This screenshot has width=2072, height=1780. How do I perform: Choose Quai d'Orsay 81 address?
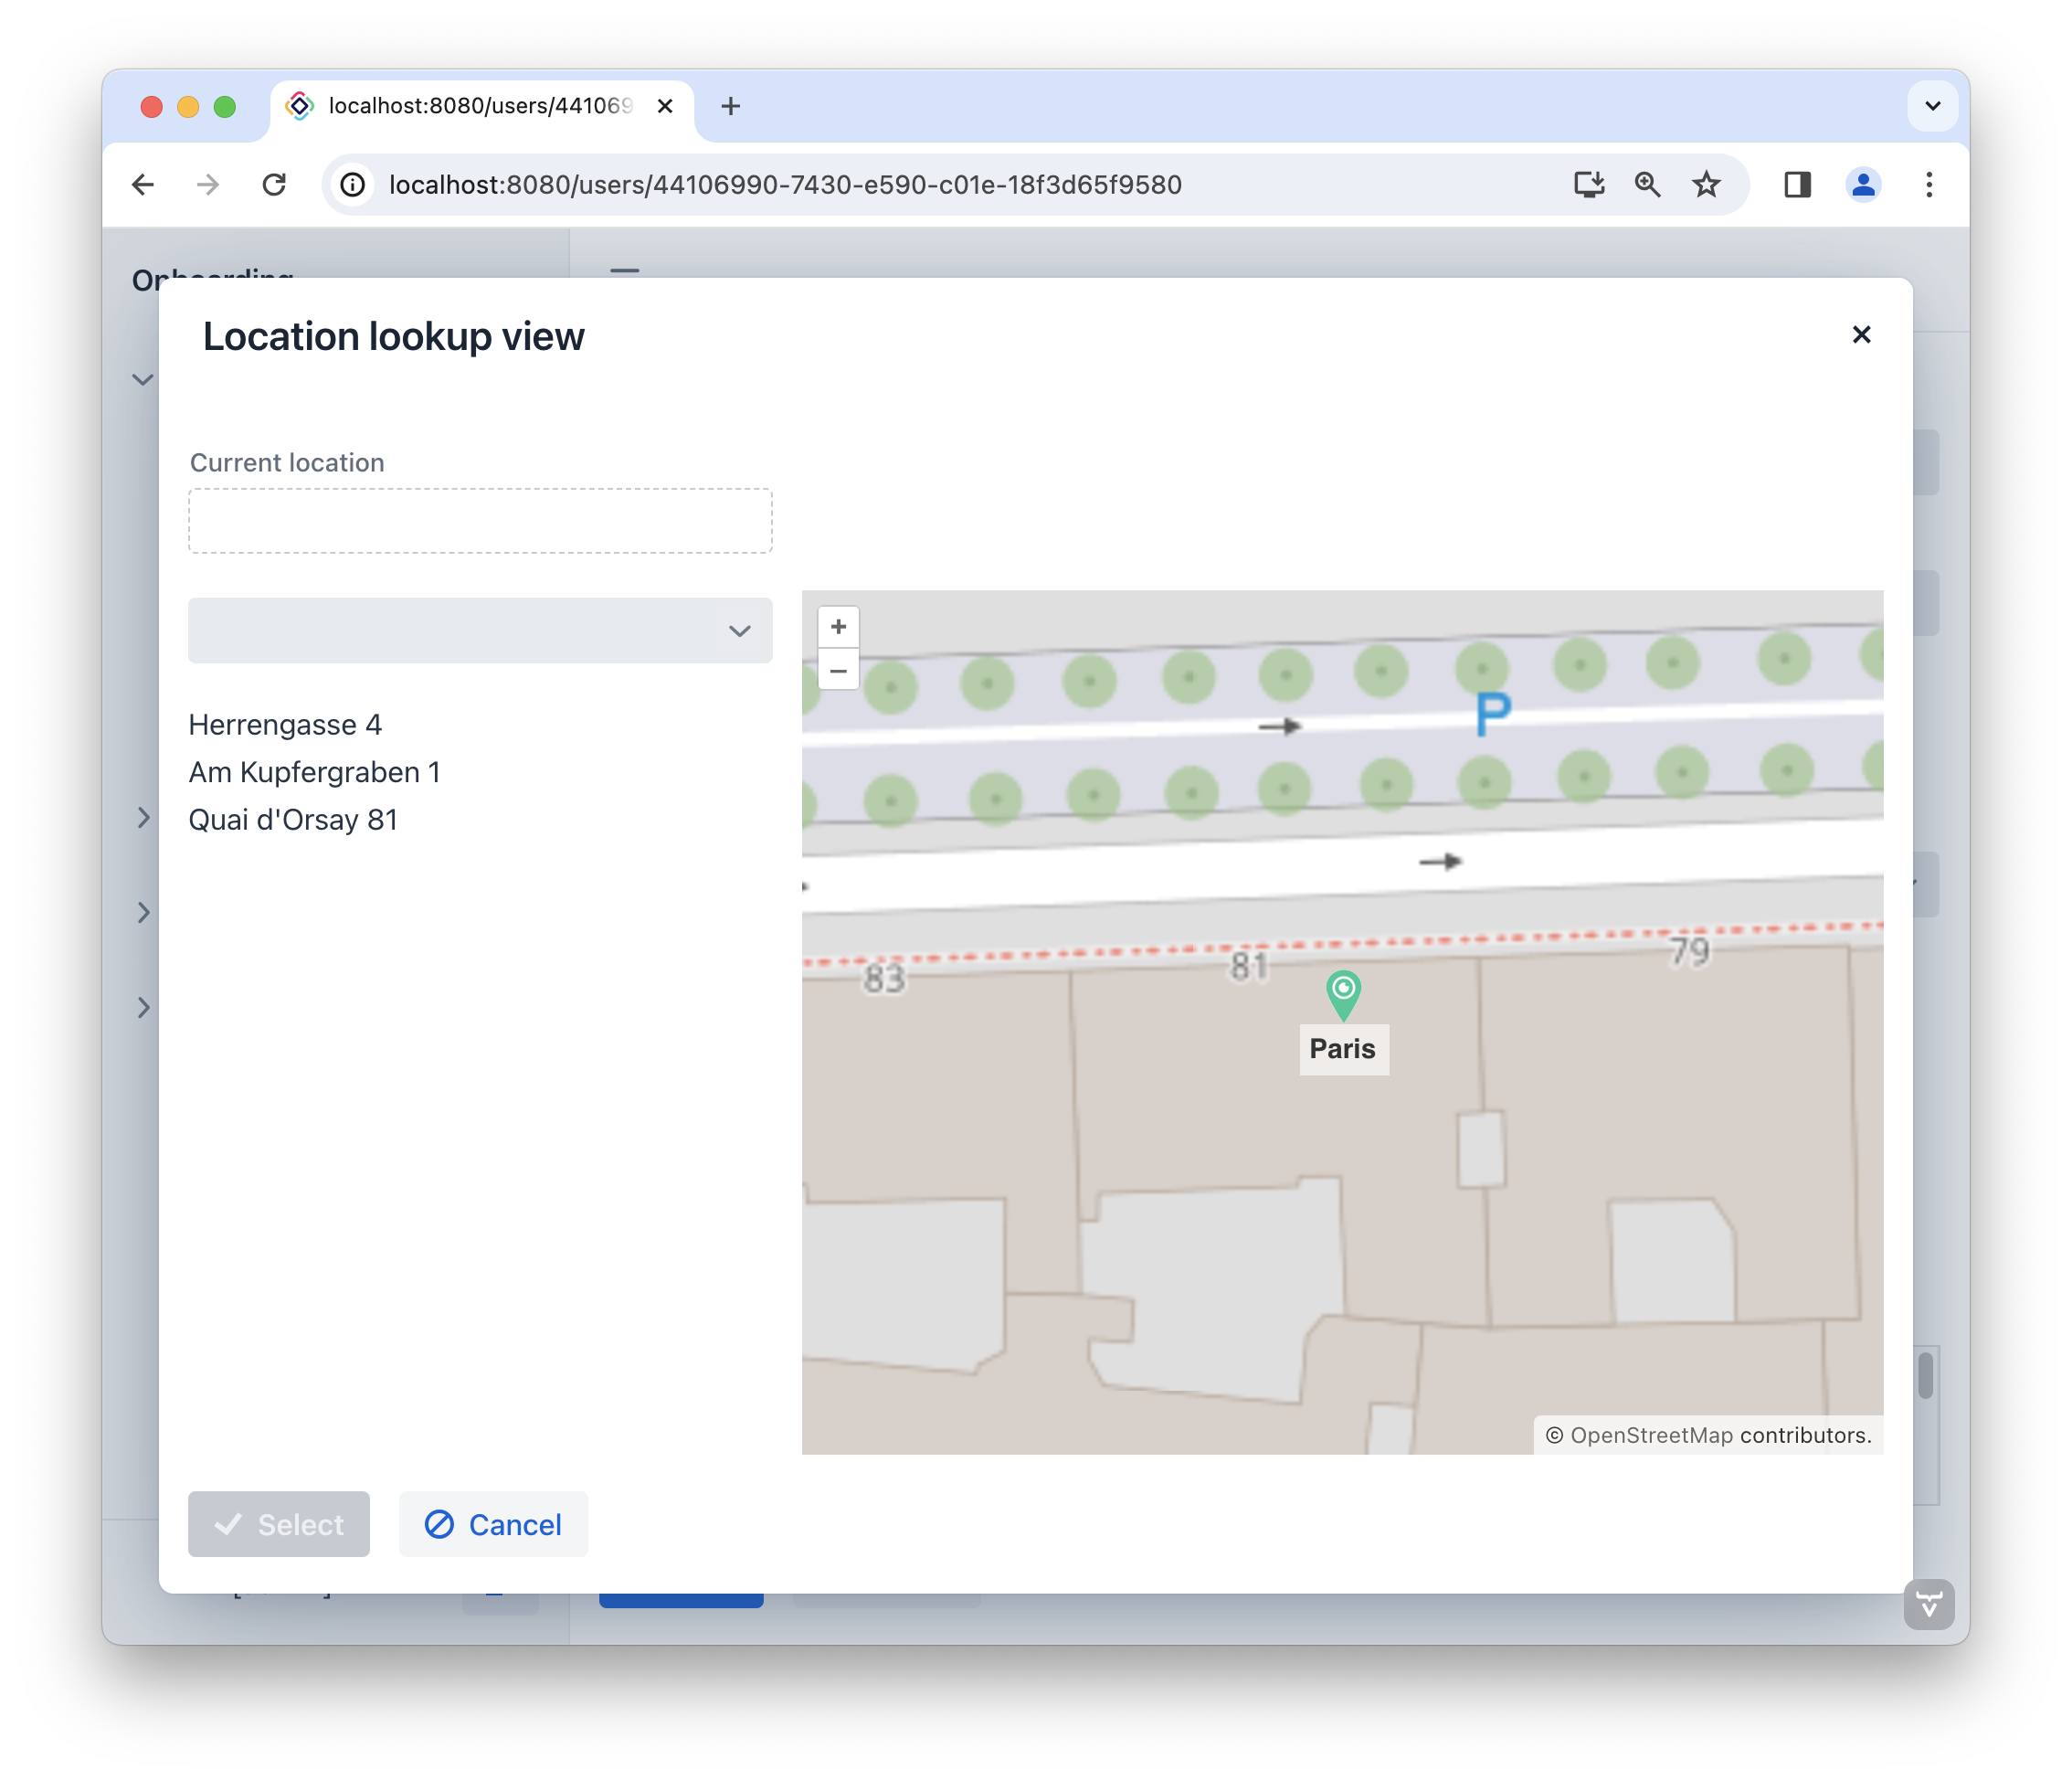(293, 820)
